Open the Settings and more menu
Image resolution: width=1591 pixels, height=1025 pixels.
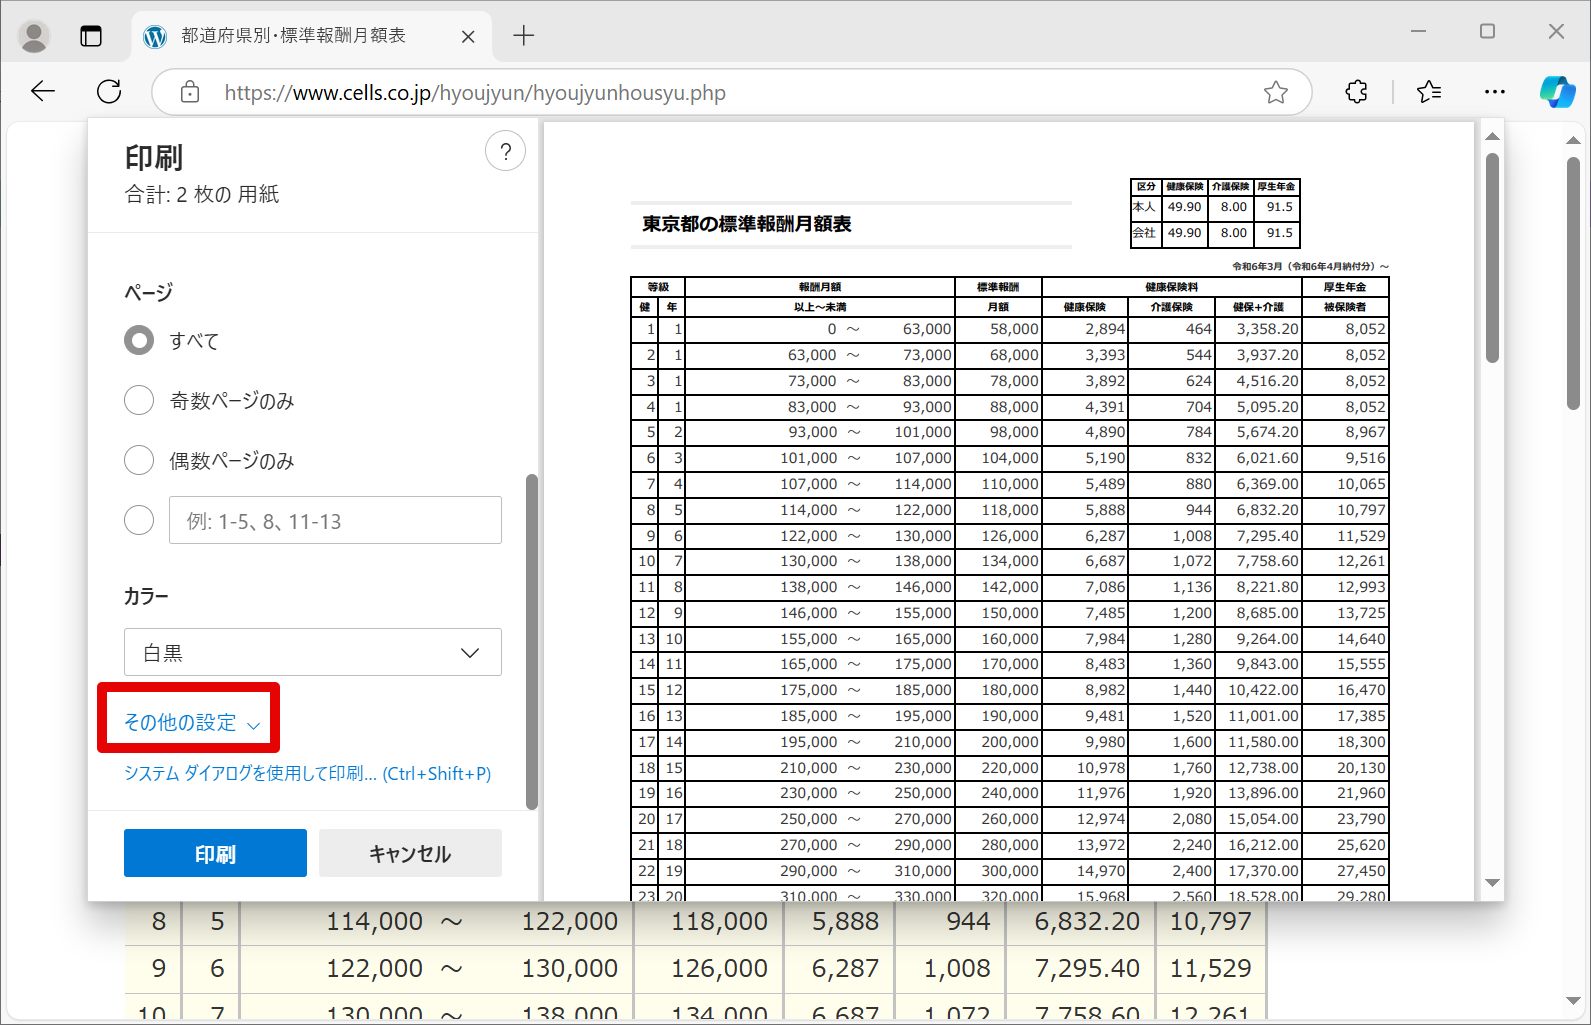[1495, 92]
